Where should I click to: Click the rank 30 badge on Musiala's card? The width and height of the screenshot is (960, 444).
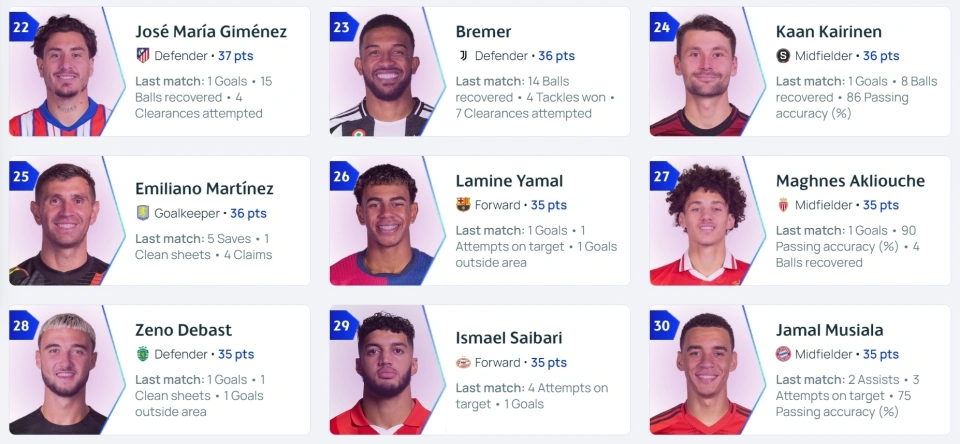pos(663,325)
